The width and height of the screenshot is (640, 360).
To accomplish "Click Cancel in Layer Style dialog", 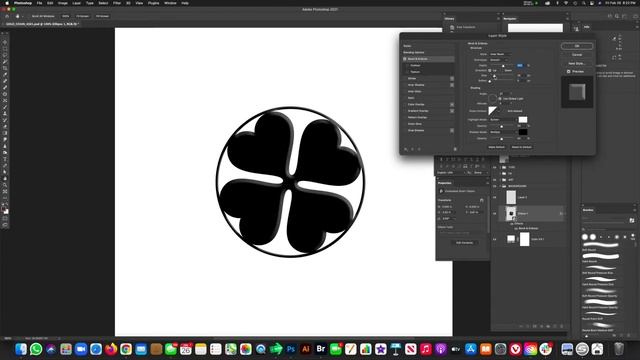I will (577, 55).
